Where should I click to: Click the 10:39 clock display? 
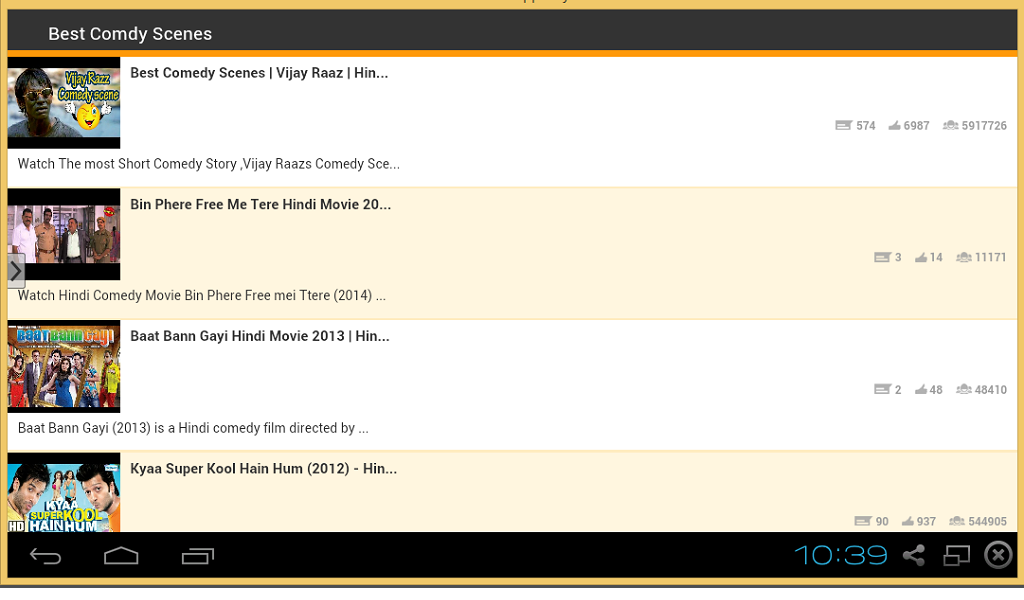coord(841,556)
